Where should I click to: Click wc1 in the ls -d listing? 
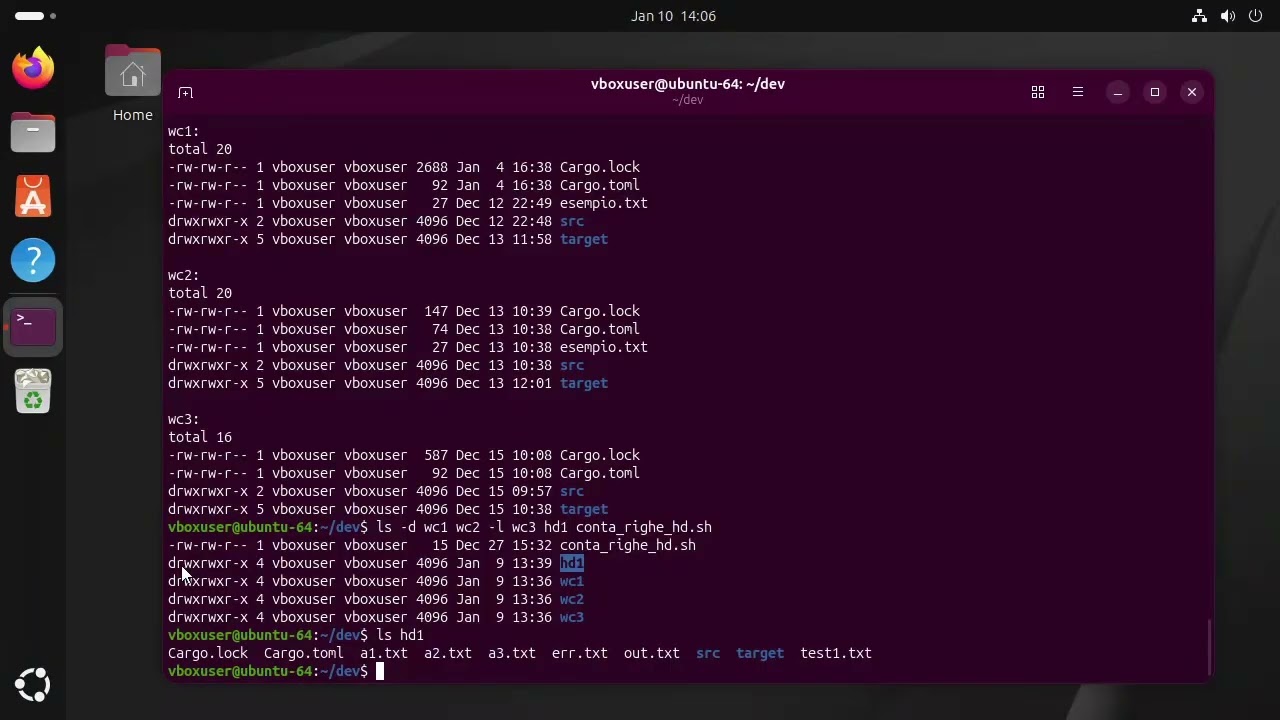point(572,581)
